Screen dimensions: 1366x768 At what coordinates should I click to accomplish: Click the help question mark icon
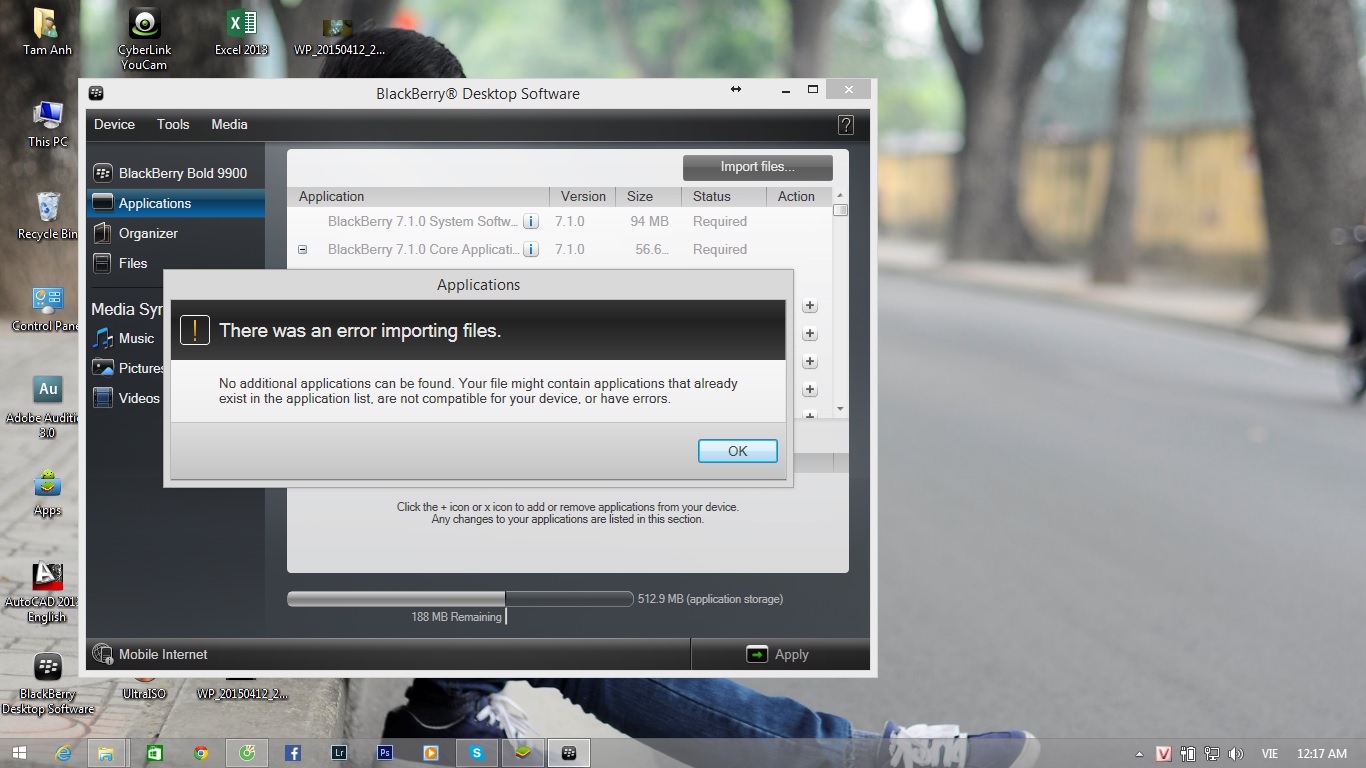click(x=845, y=125)
